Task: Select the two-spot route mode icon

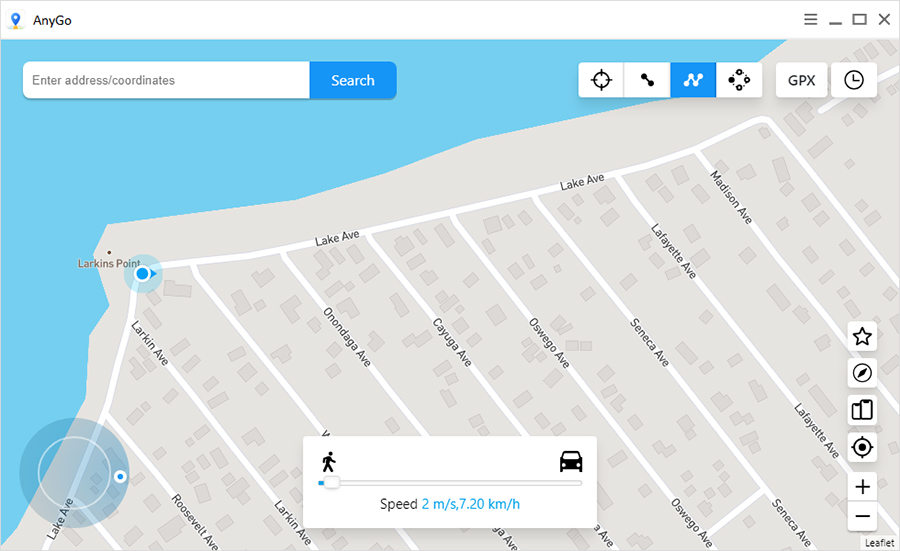Action: (x=647, y=81)
